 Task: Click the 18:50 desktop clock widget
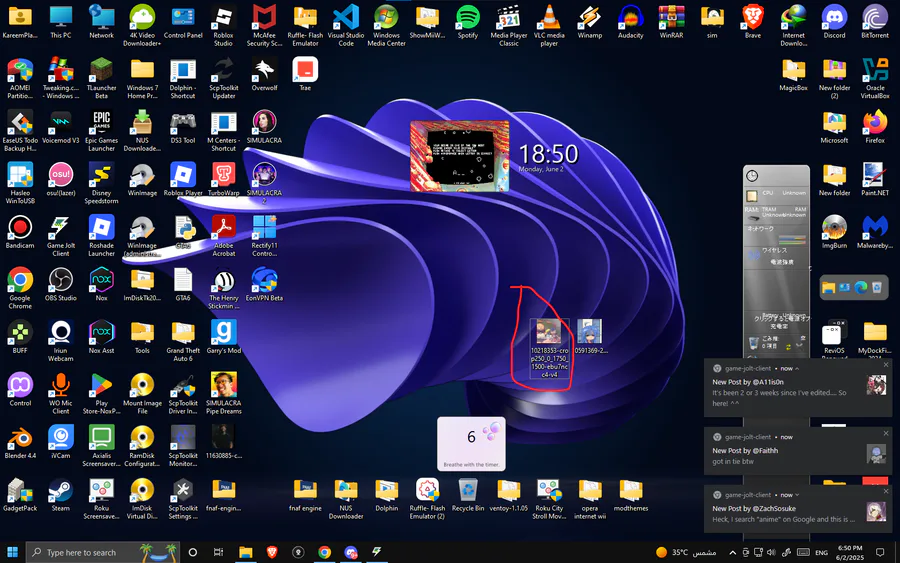tap(548, 157)
